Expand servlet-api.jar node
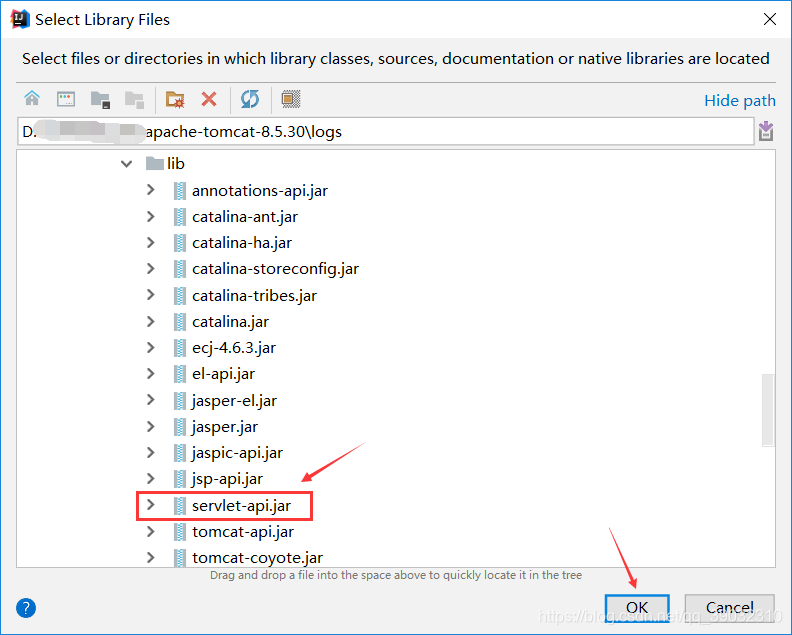The width and height of the screenshot is (792, 635). (x=151, y=505)
